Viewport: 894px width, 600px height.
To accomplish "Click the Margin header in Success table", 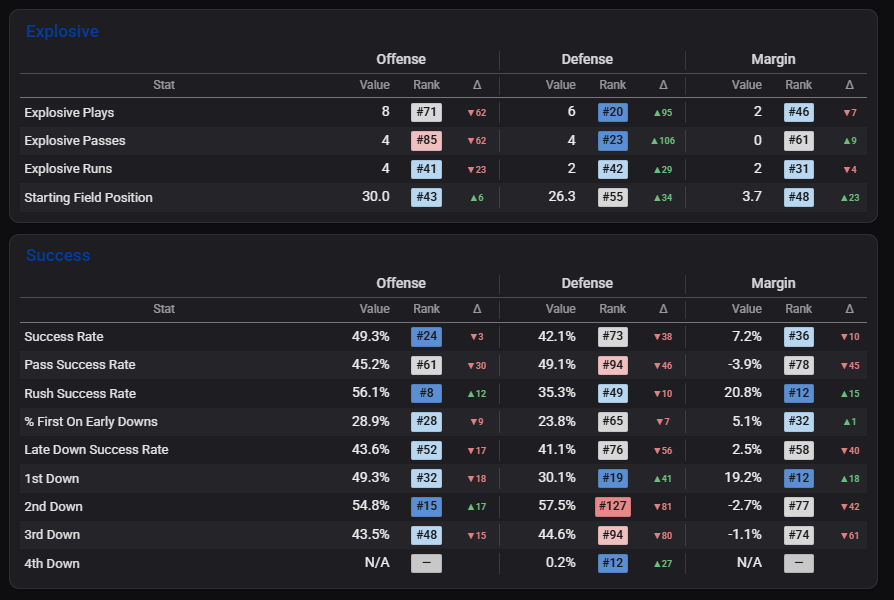I will pyautogui.click(x=773, y=283).
